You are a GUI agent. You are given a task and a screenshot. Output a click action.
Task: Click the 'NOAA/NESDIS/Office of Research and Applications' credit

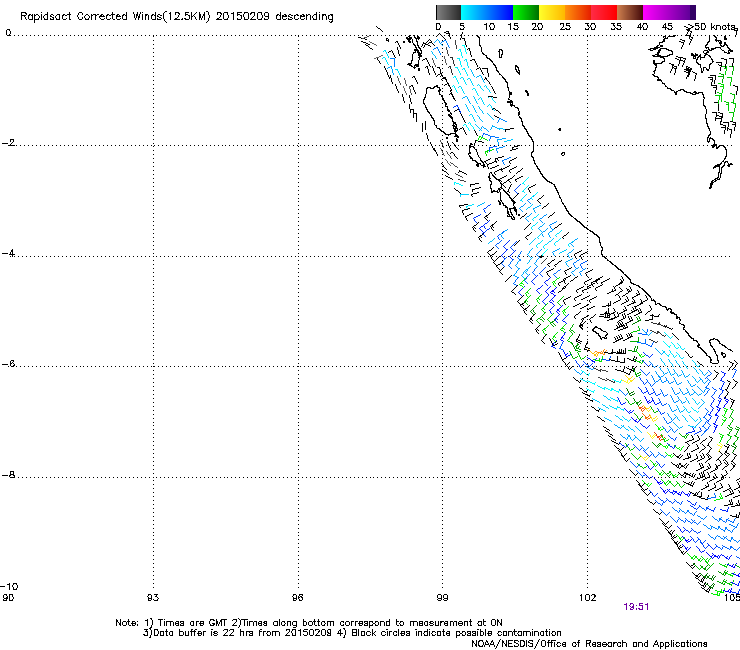coord(589,644)
